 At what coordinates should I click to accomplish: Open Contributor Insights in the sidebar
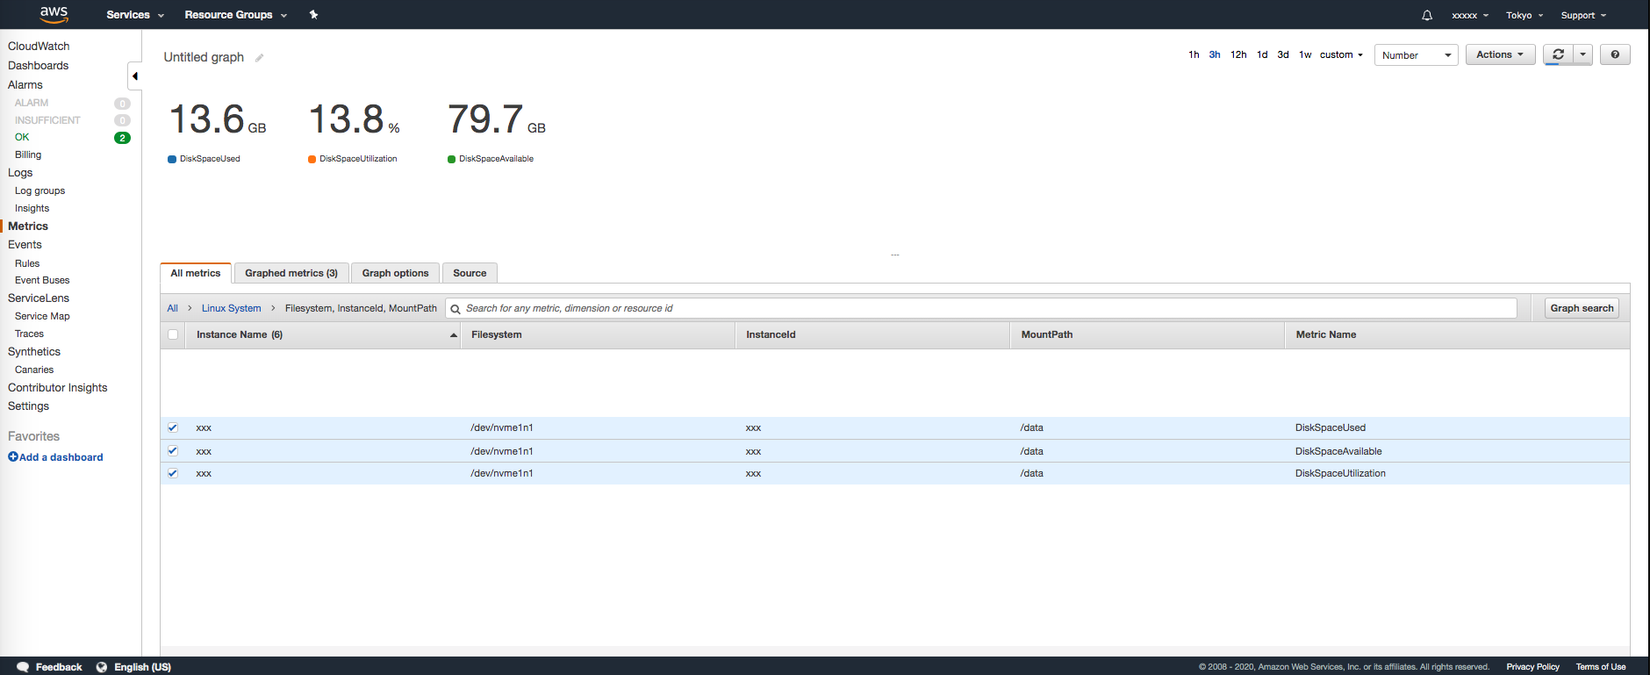pos(57,388)
